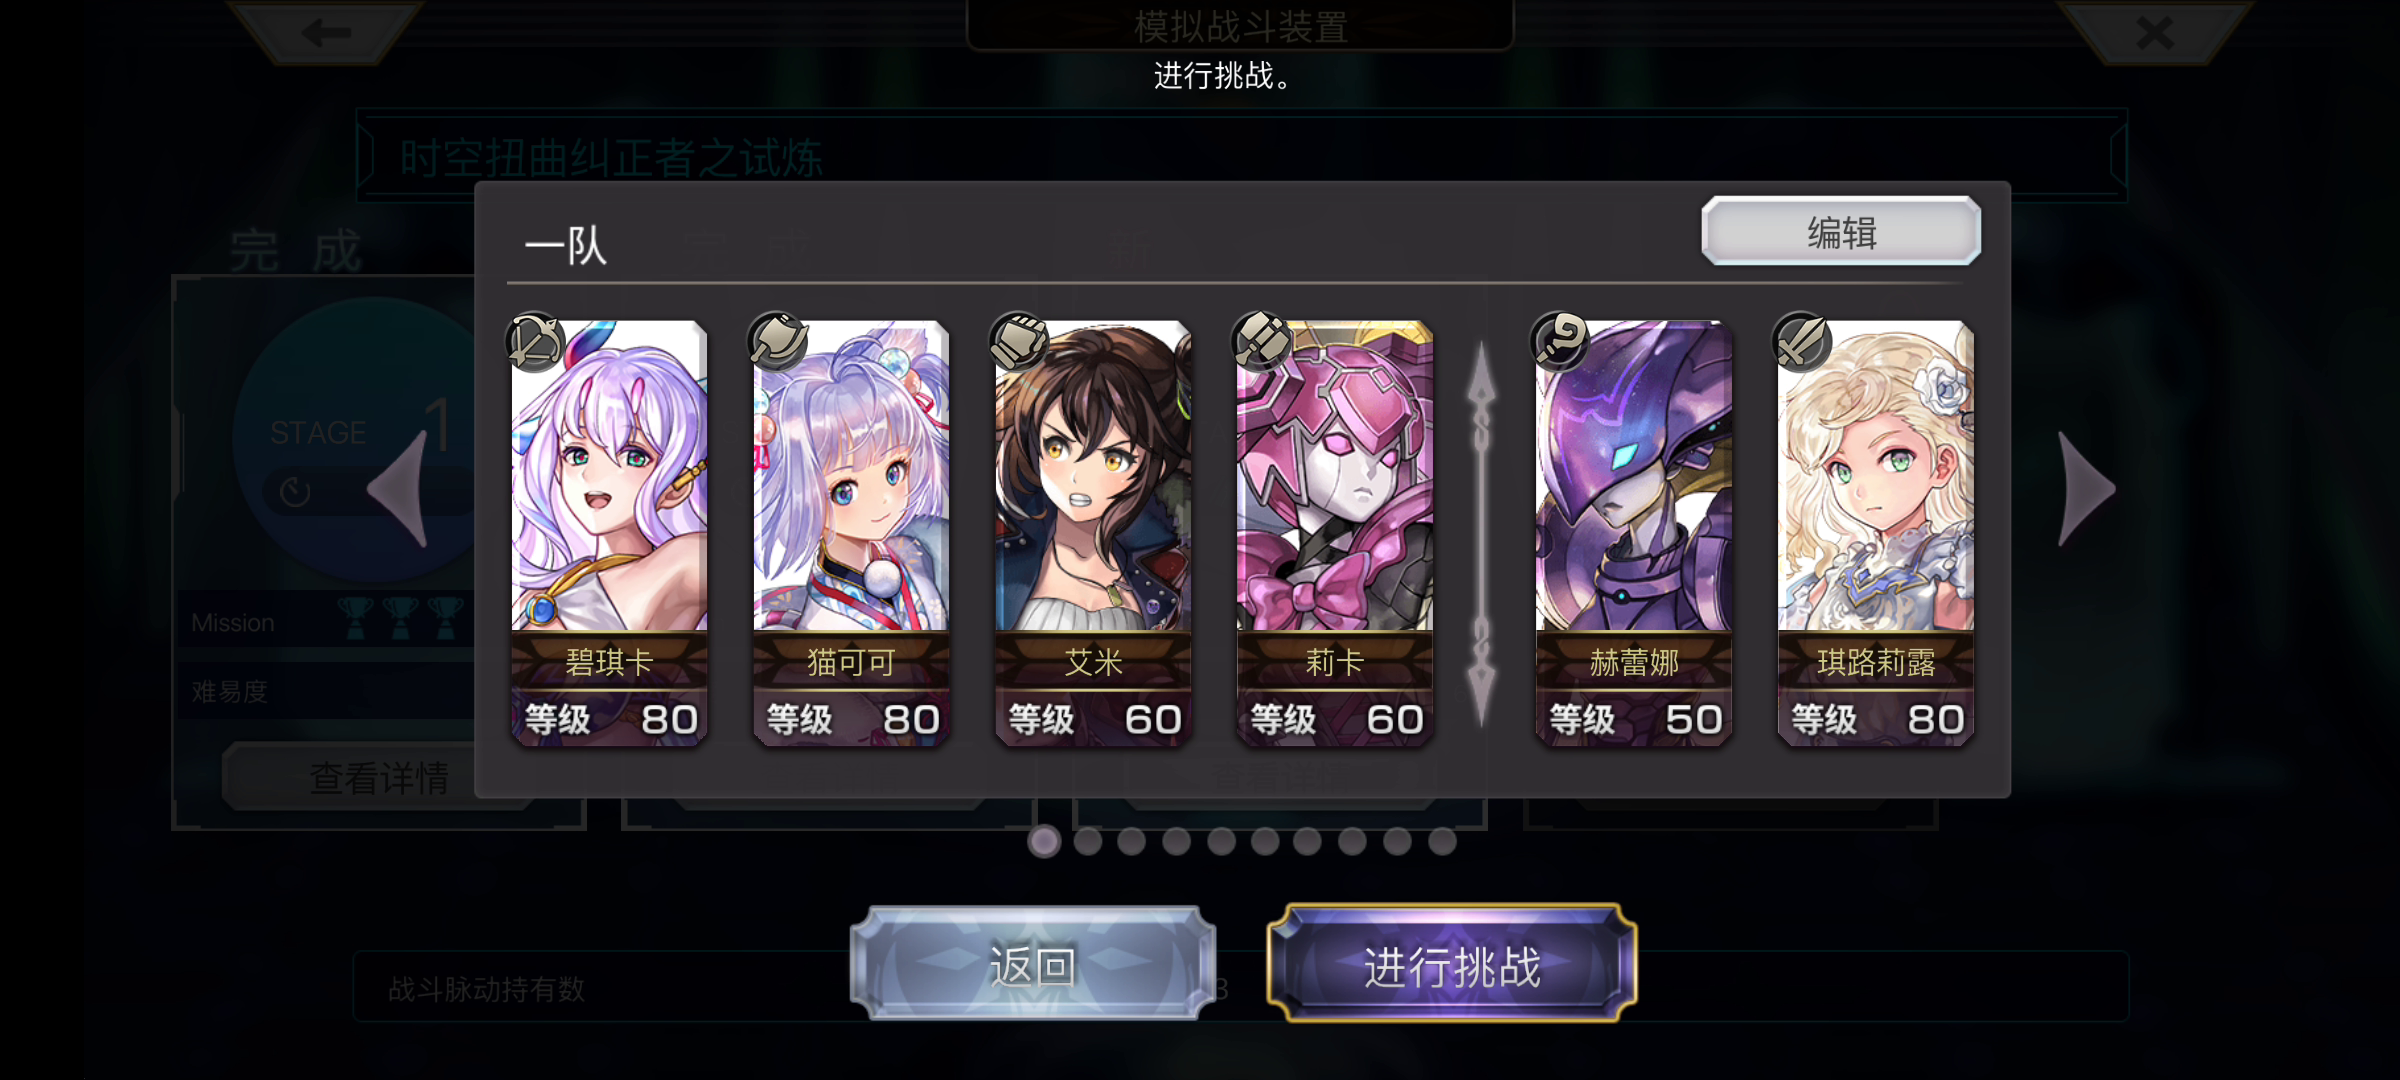Tap the axe class icon on 猫可可

[778, 342]
